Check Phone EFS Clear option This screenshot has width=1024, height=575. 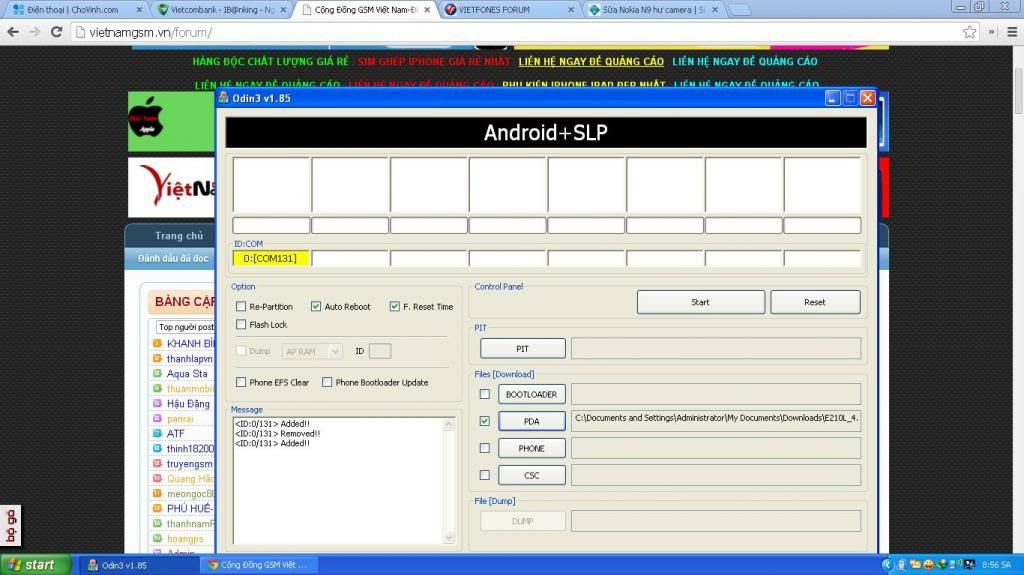pyautogui.click(x=241, y=382)
